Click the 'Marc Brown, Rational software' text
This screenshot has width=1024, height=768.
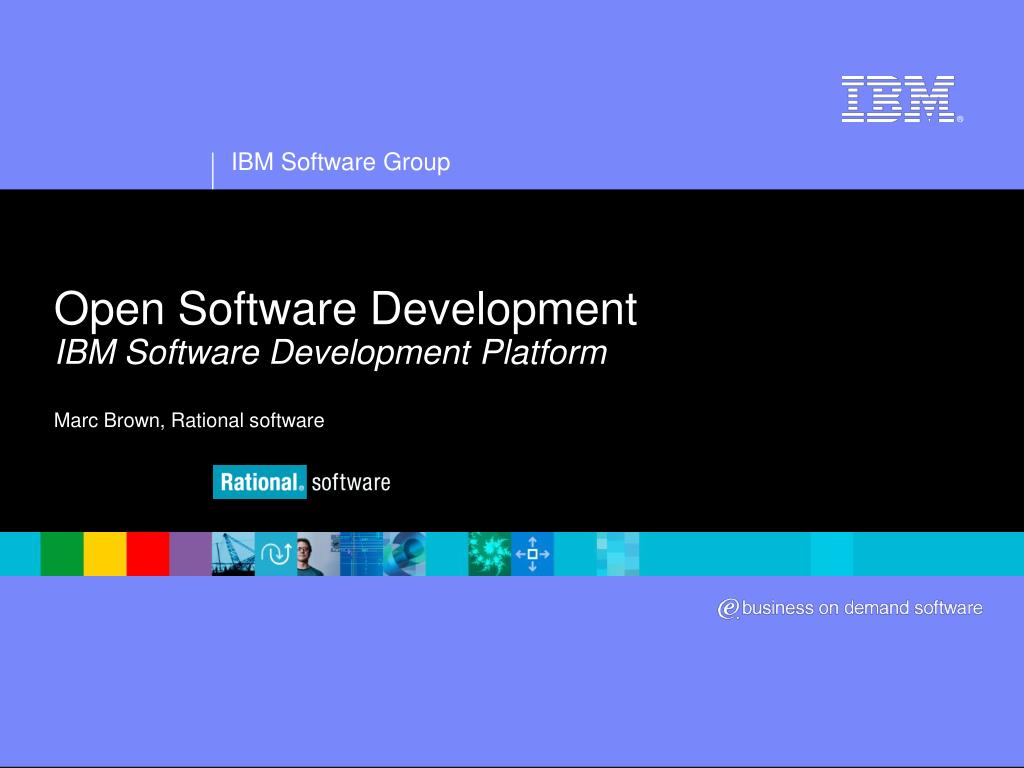point(189,421)
